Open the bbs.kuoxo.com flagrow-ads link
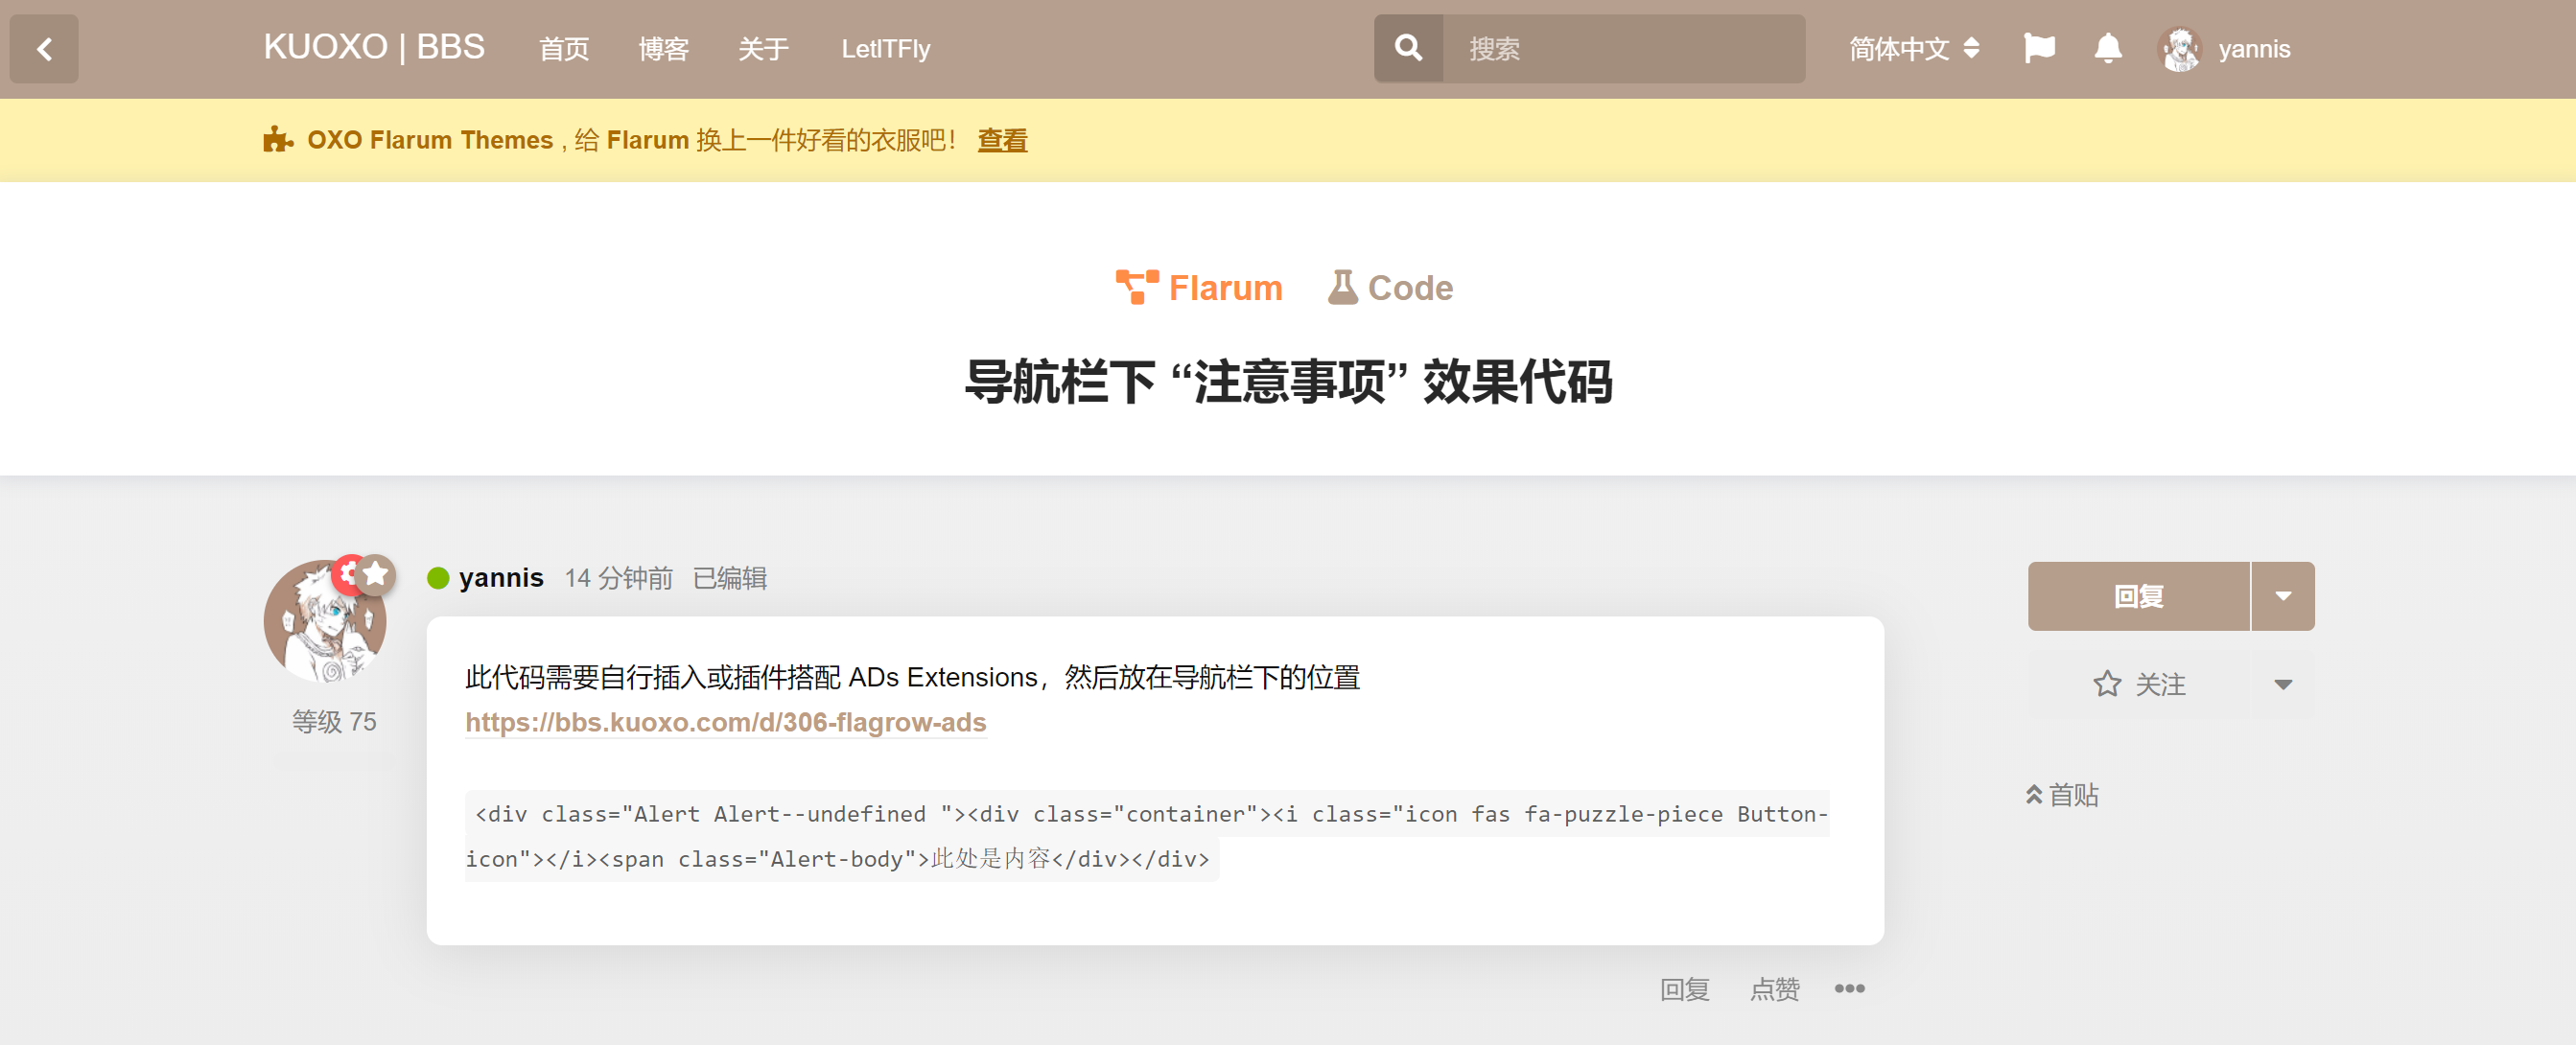 point(725,722)
